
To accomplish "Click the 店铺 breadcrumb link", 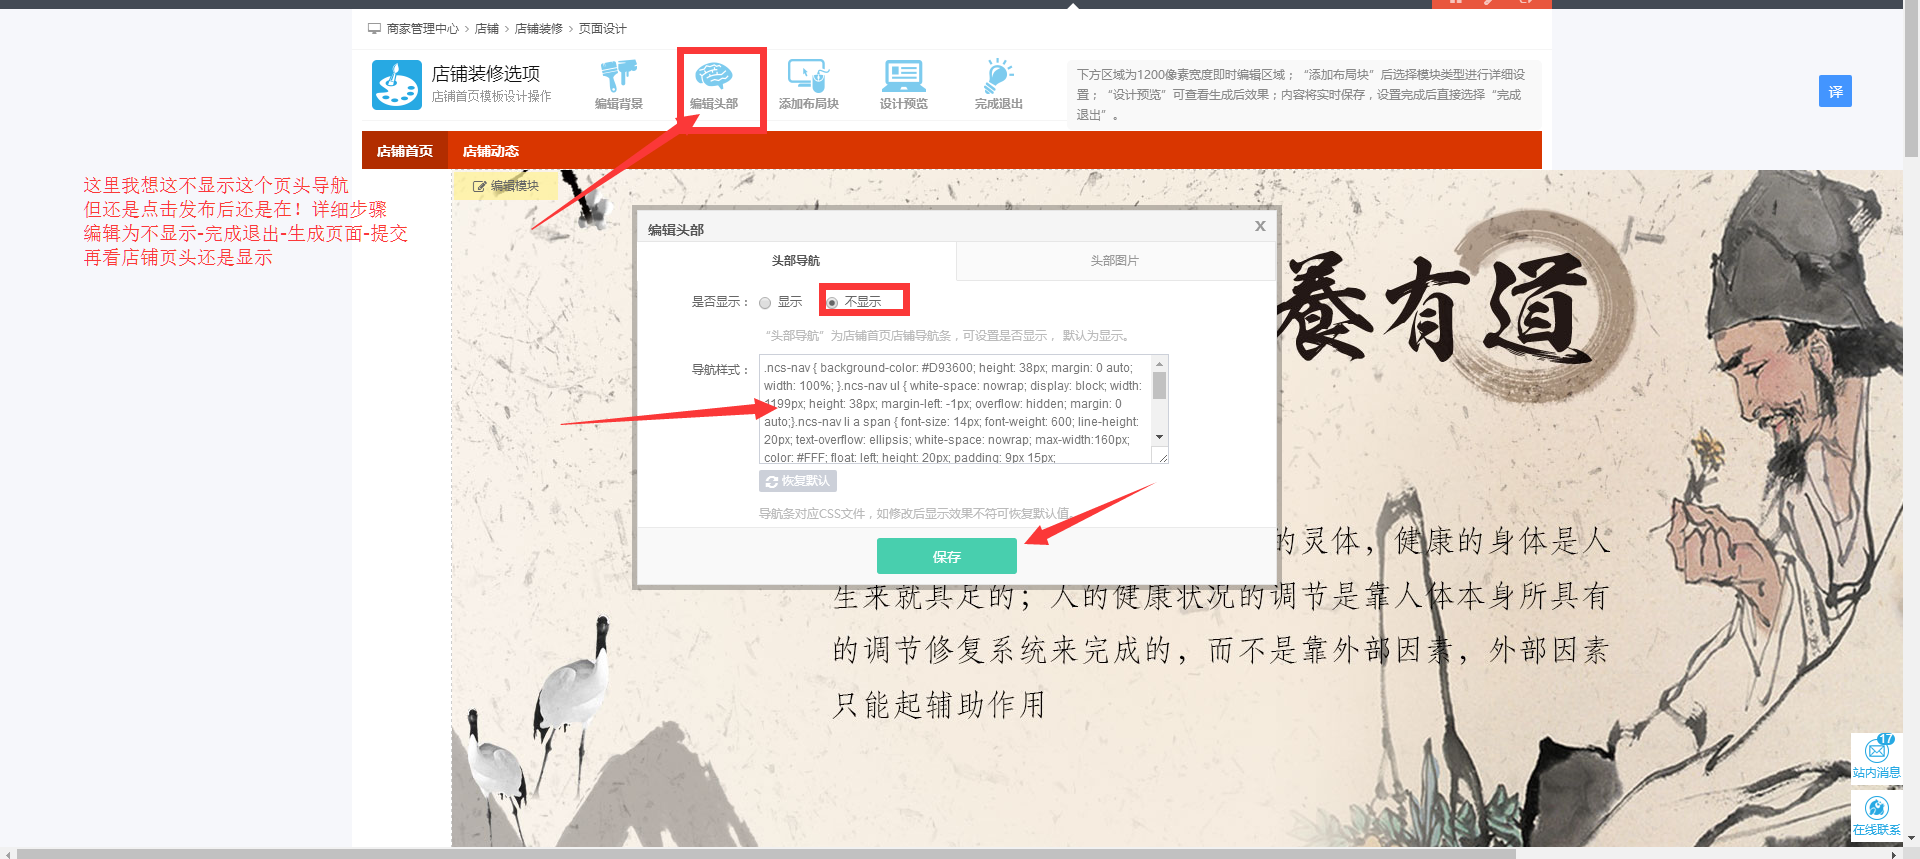I will click(487, 28).
